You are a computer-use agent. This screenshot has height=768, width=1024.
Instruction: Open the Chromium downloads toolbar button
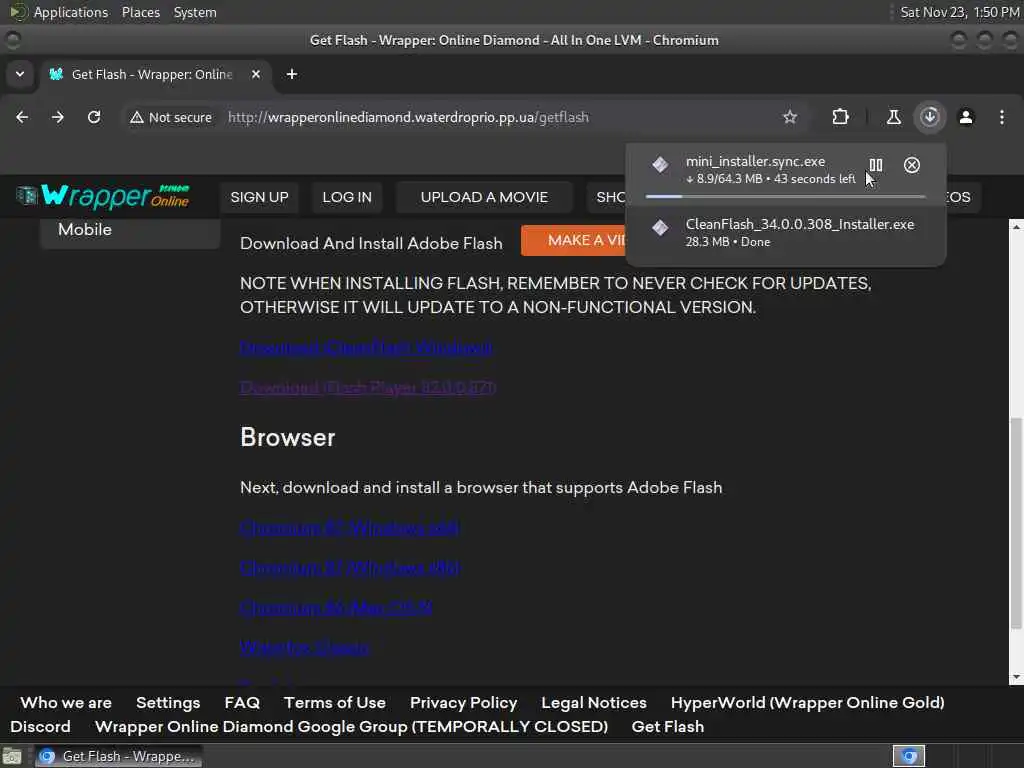click(x=930, y=117)
